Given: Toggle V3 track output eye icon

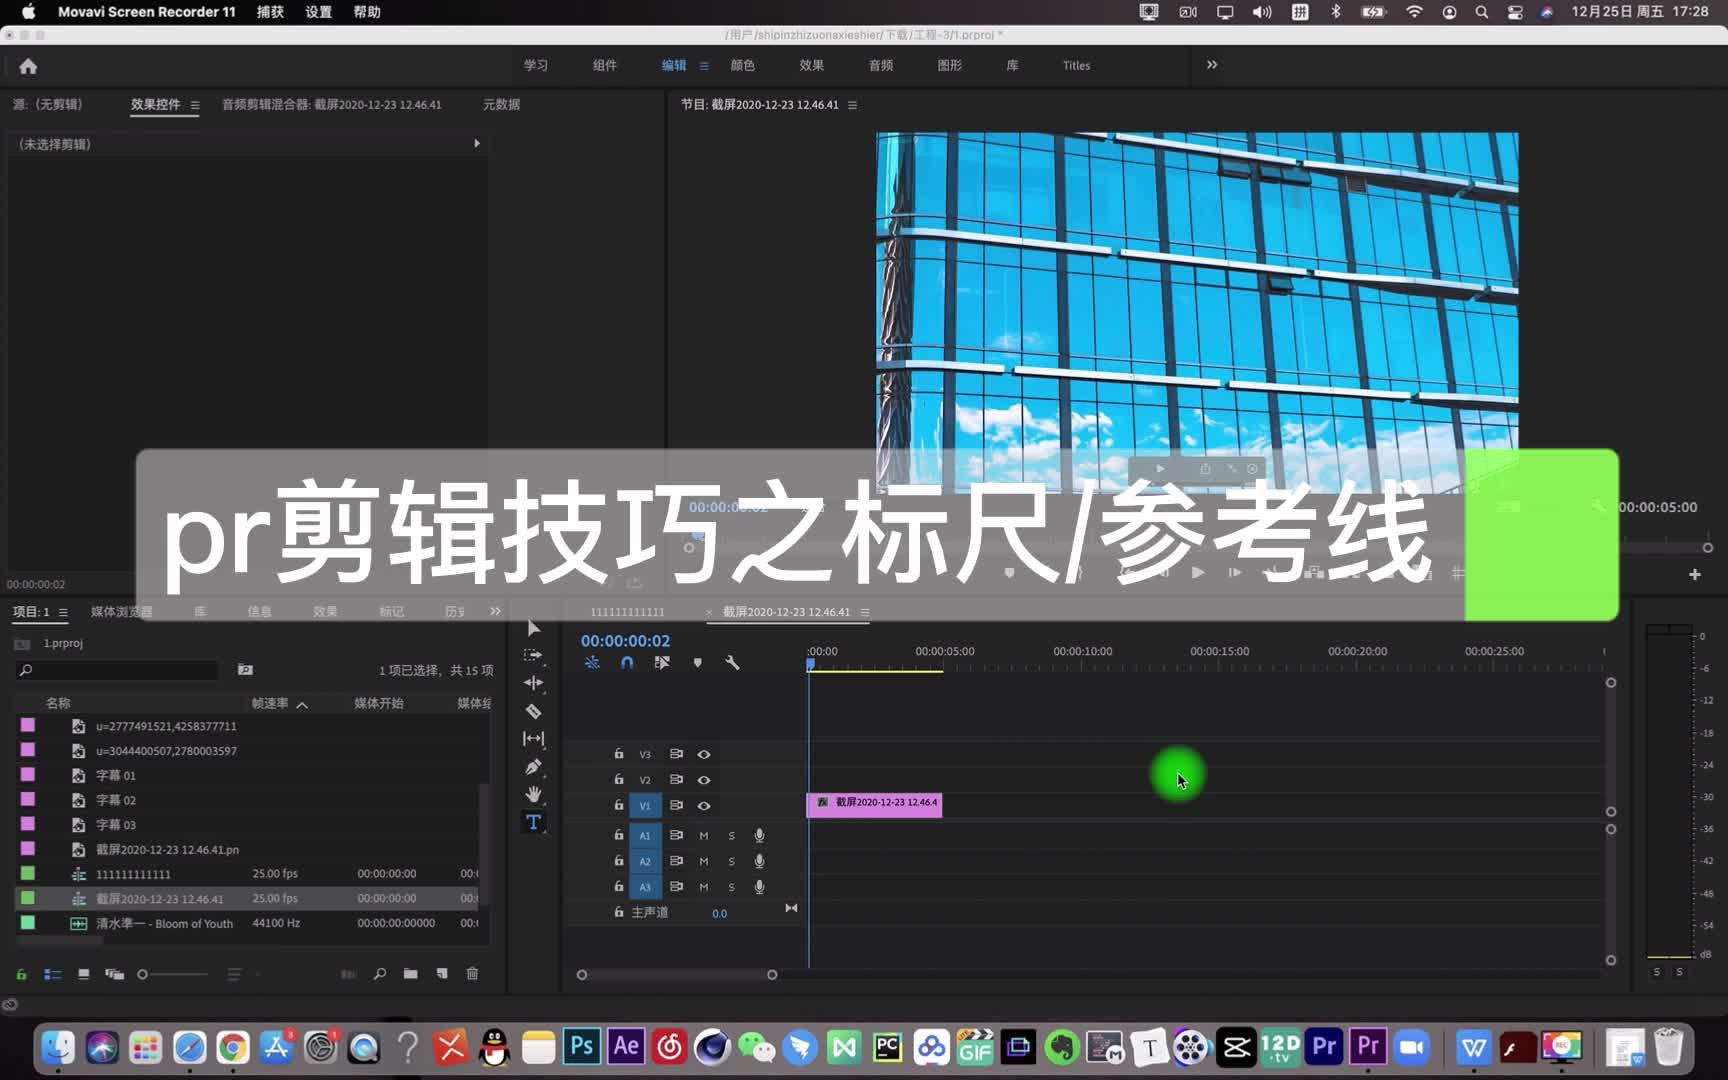Looking at the screenshot, I should [704, 754].
